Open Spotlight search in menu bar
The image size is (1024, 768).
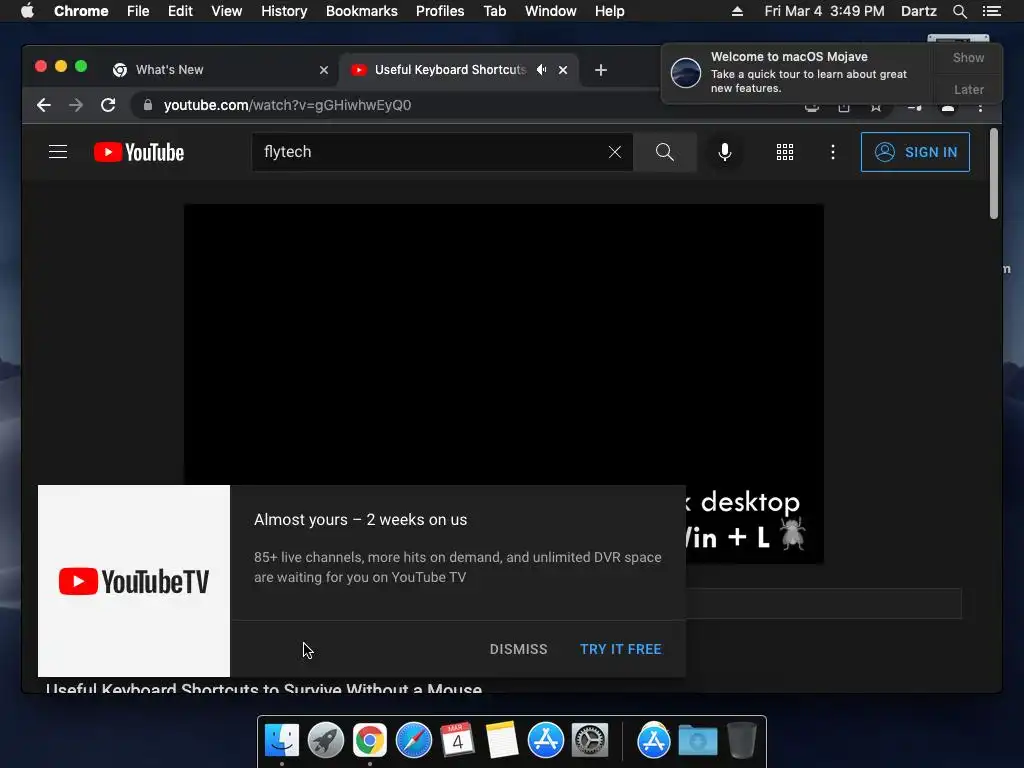[x=959, y=11]
